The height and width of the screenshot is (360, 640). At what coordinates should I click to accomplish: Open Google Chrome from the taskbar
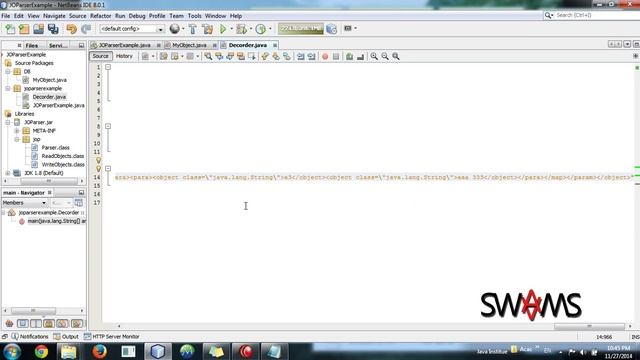pyautogui.click(x=41, y=351)
